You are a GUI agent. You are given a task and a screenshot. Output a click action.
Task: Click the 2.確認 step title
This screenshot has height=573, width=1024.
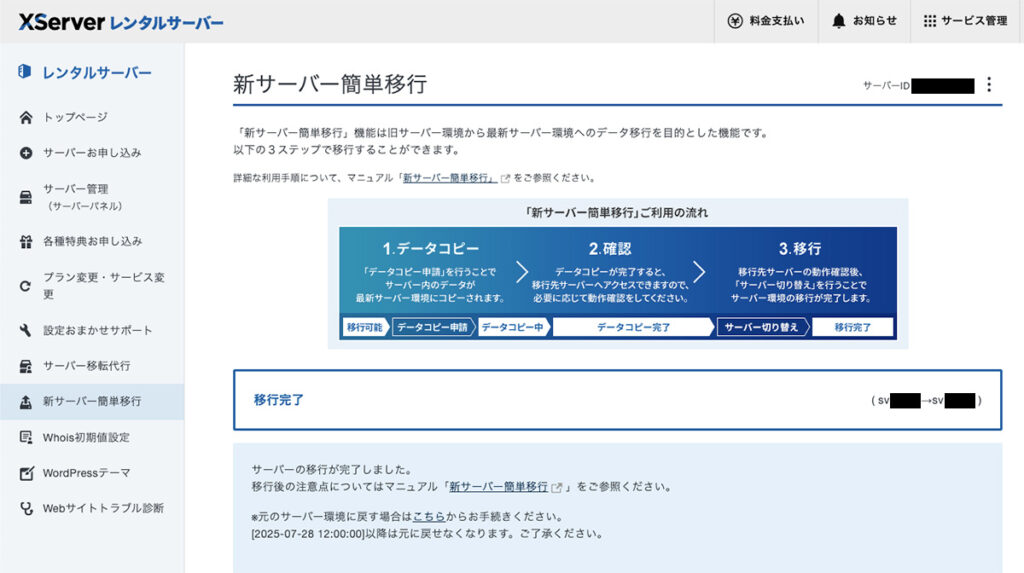(610, 249)
